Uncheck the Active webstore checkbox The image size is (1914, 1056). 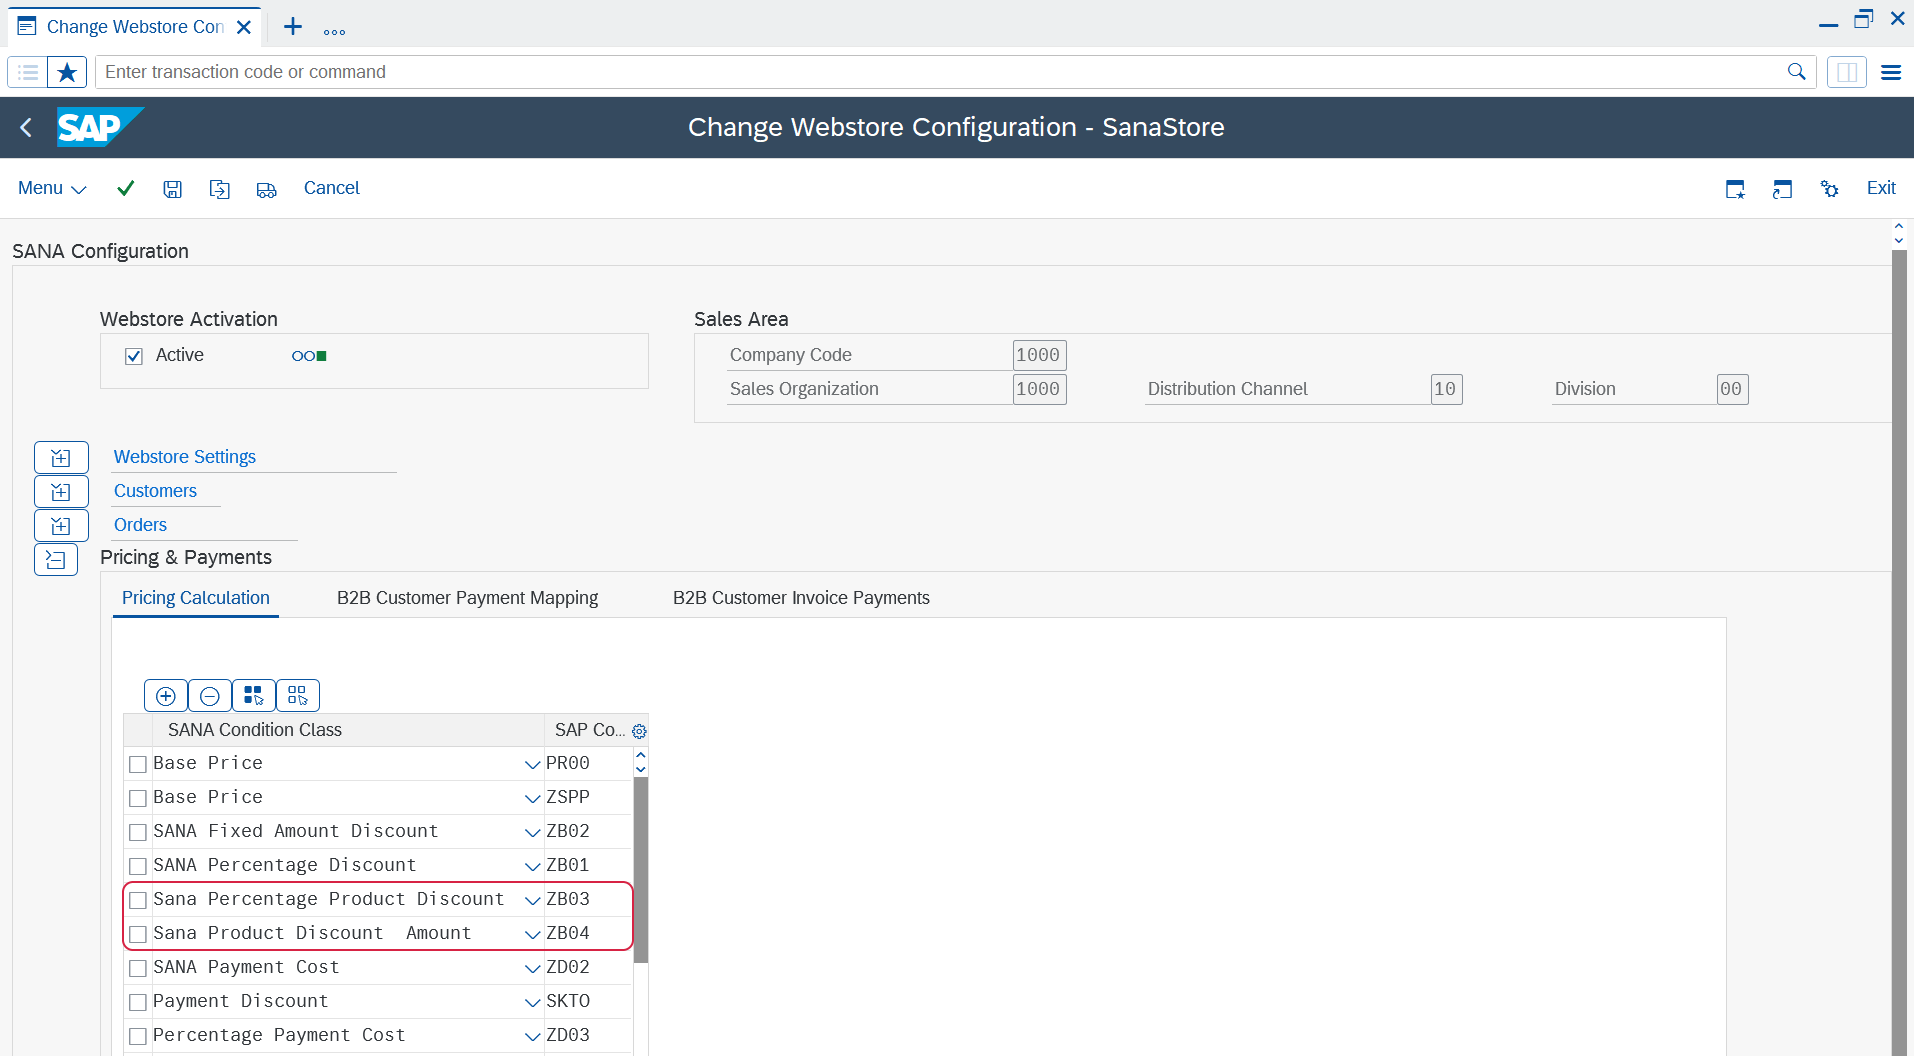[134, 356]
